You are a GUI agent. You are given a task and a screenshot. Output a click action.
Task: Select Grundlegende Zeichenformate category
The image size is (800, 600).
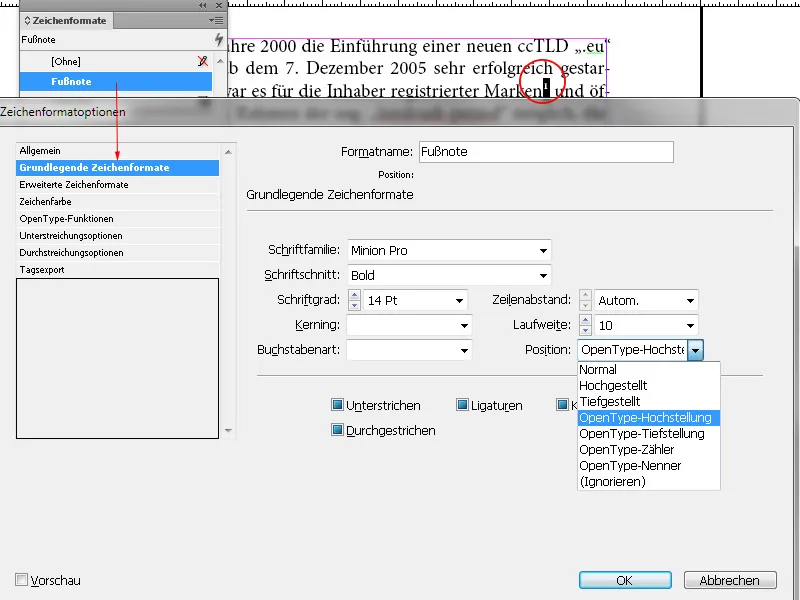tap(117, 167)
